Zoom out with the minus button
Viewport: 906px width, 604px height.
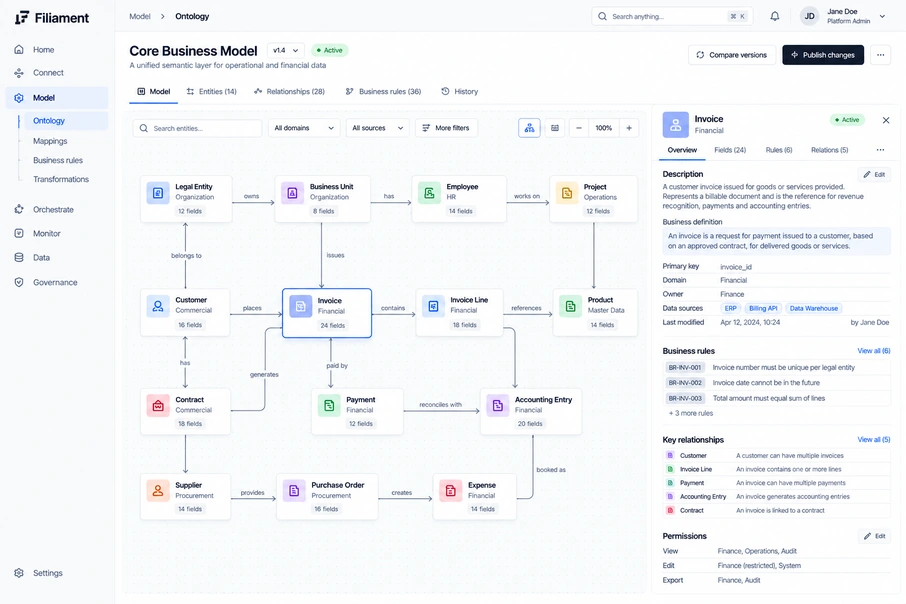click(x=579, y=128)
